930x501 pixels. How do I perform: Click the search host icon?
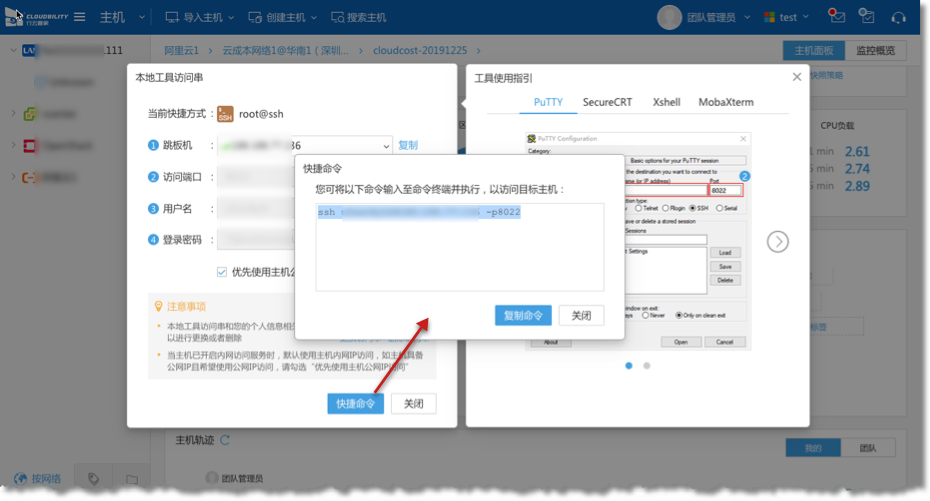click(x=337, y=17)
